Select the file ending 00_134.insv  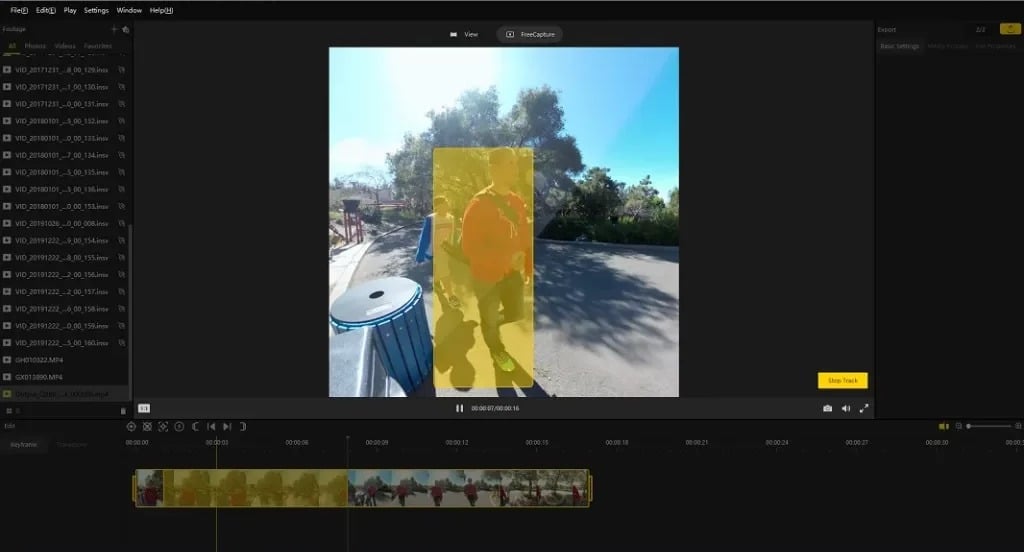tap(64, 155)
